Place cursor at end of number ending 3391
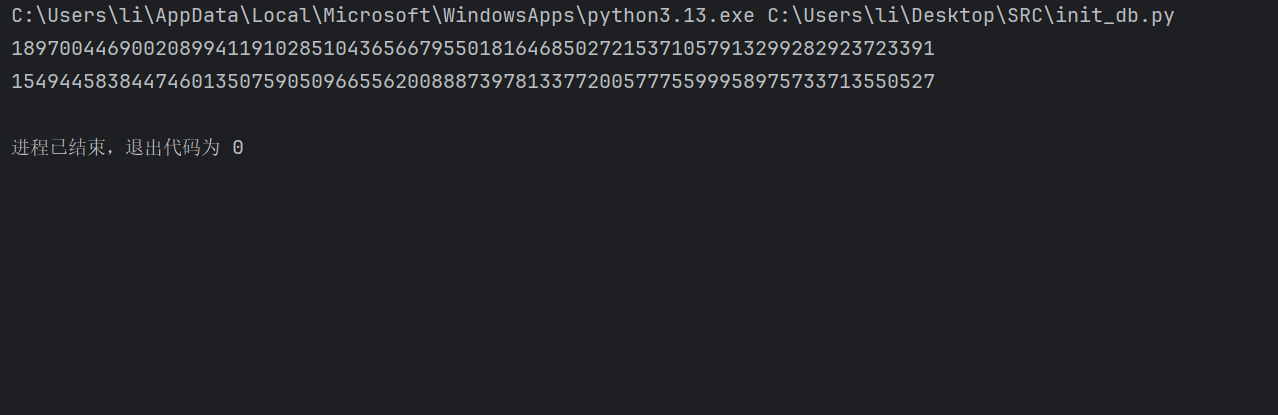1278x415 pixels. pos(936,49)
